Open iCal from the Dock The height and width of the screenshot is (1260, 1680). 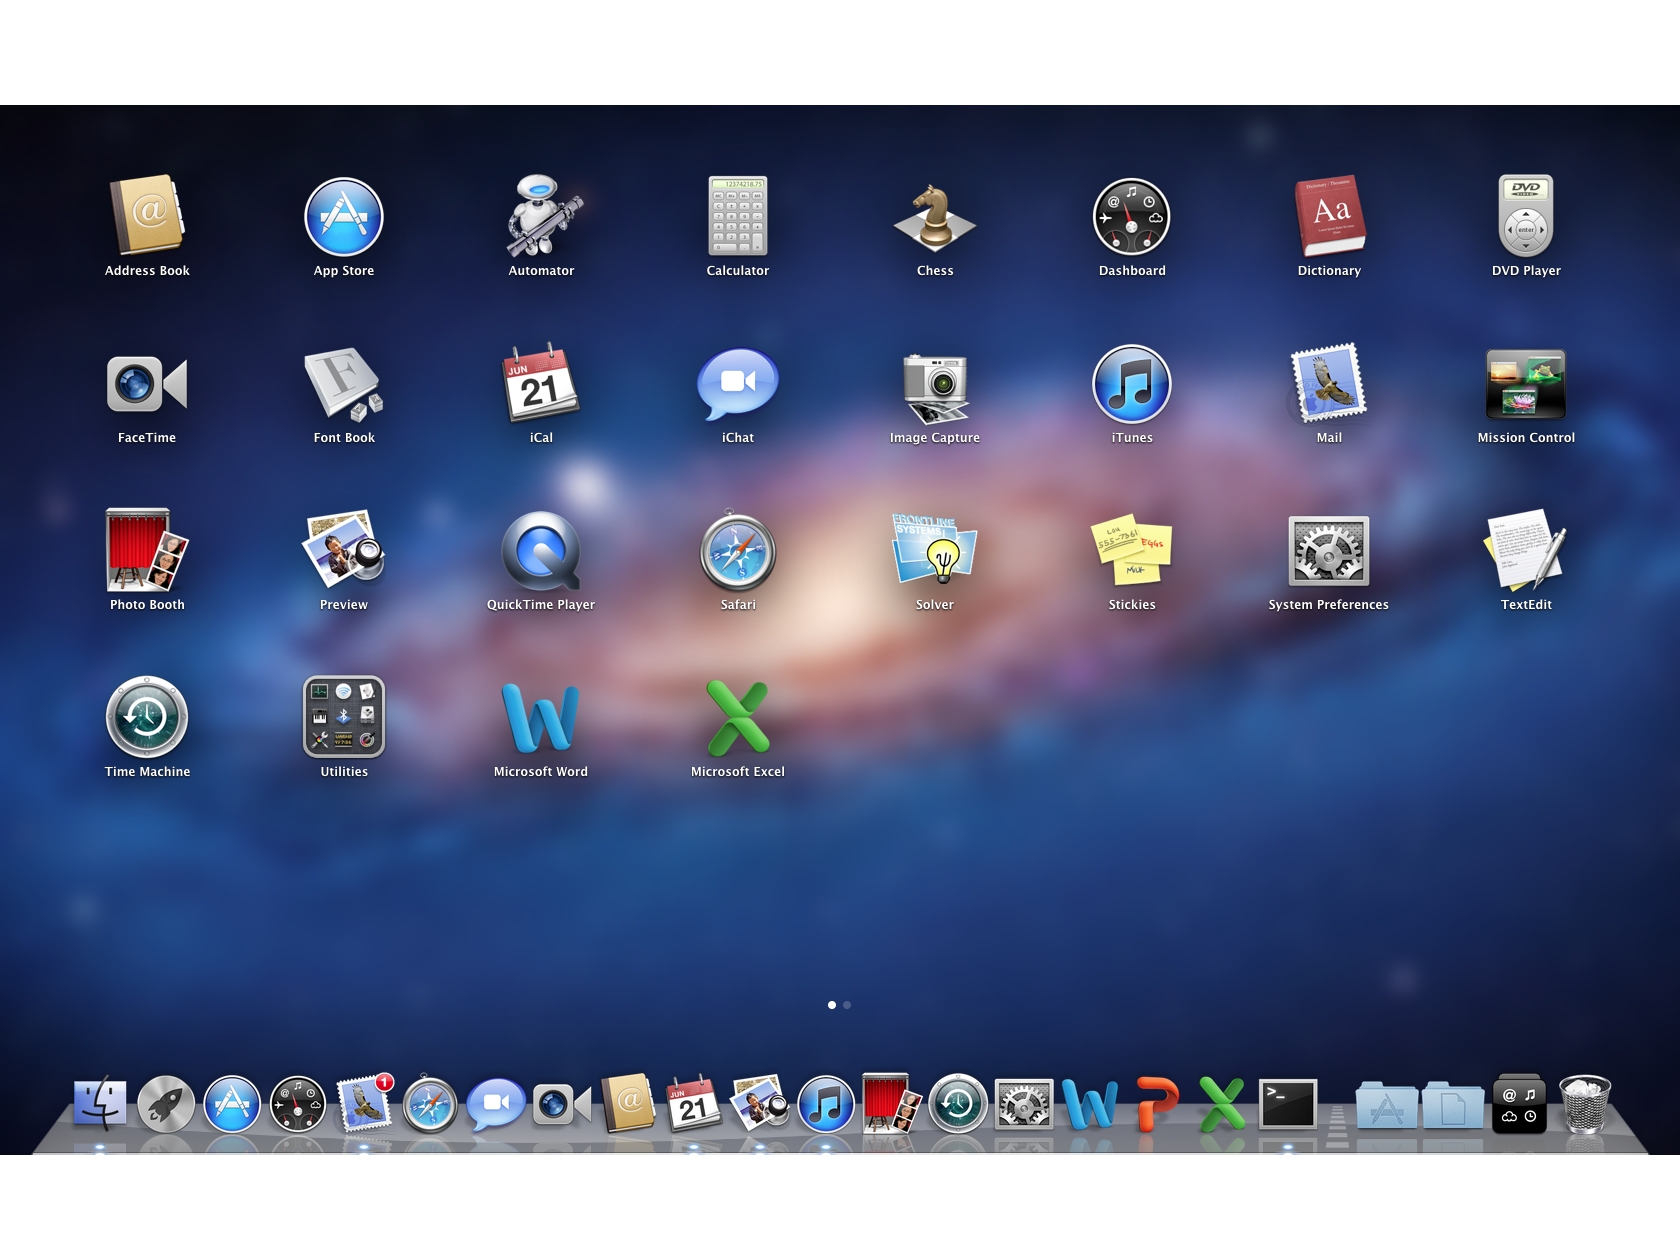click(x=694, y=1104)
